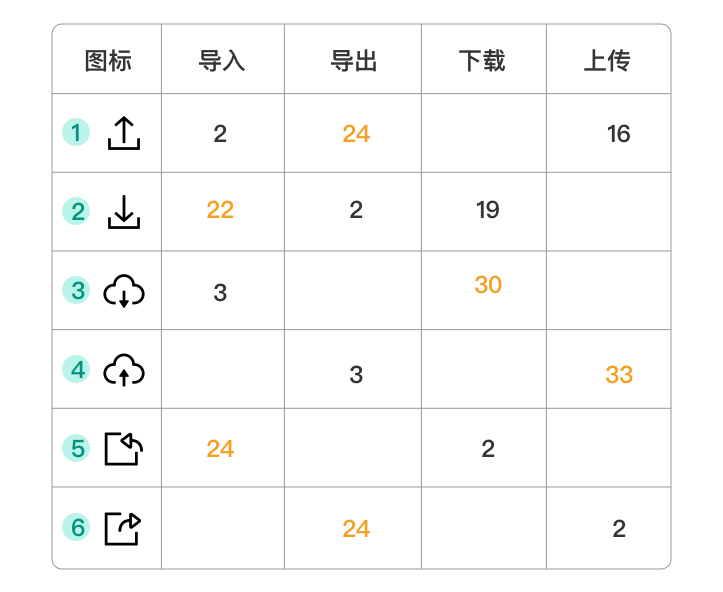Click the orange 33 value in 上传 column
This screenshot has height=592, width=723.
[619, 374]
